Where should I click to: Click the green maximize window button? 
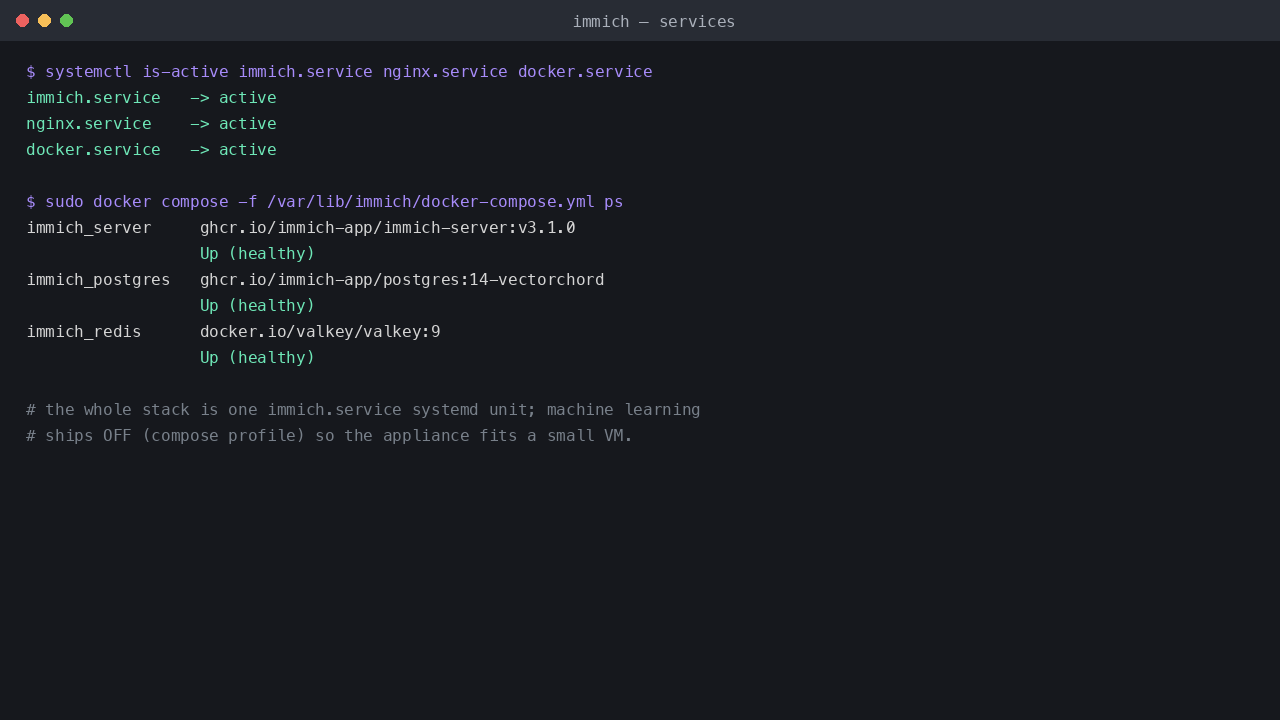tap(66, 20)
